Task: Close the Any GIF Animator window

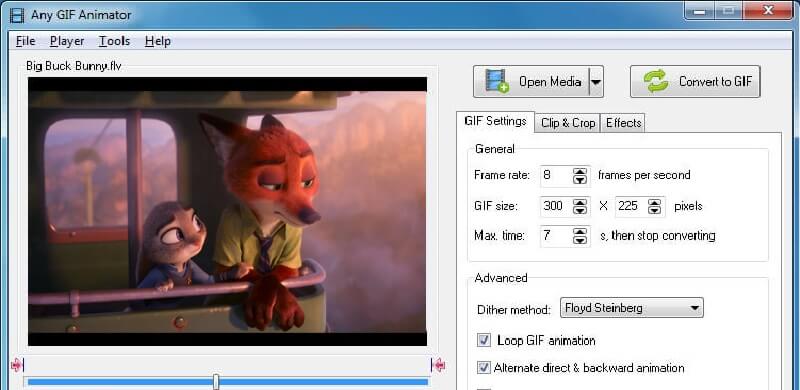Action: 767,10
